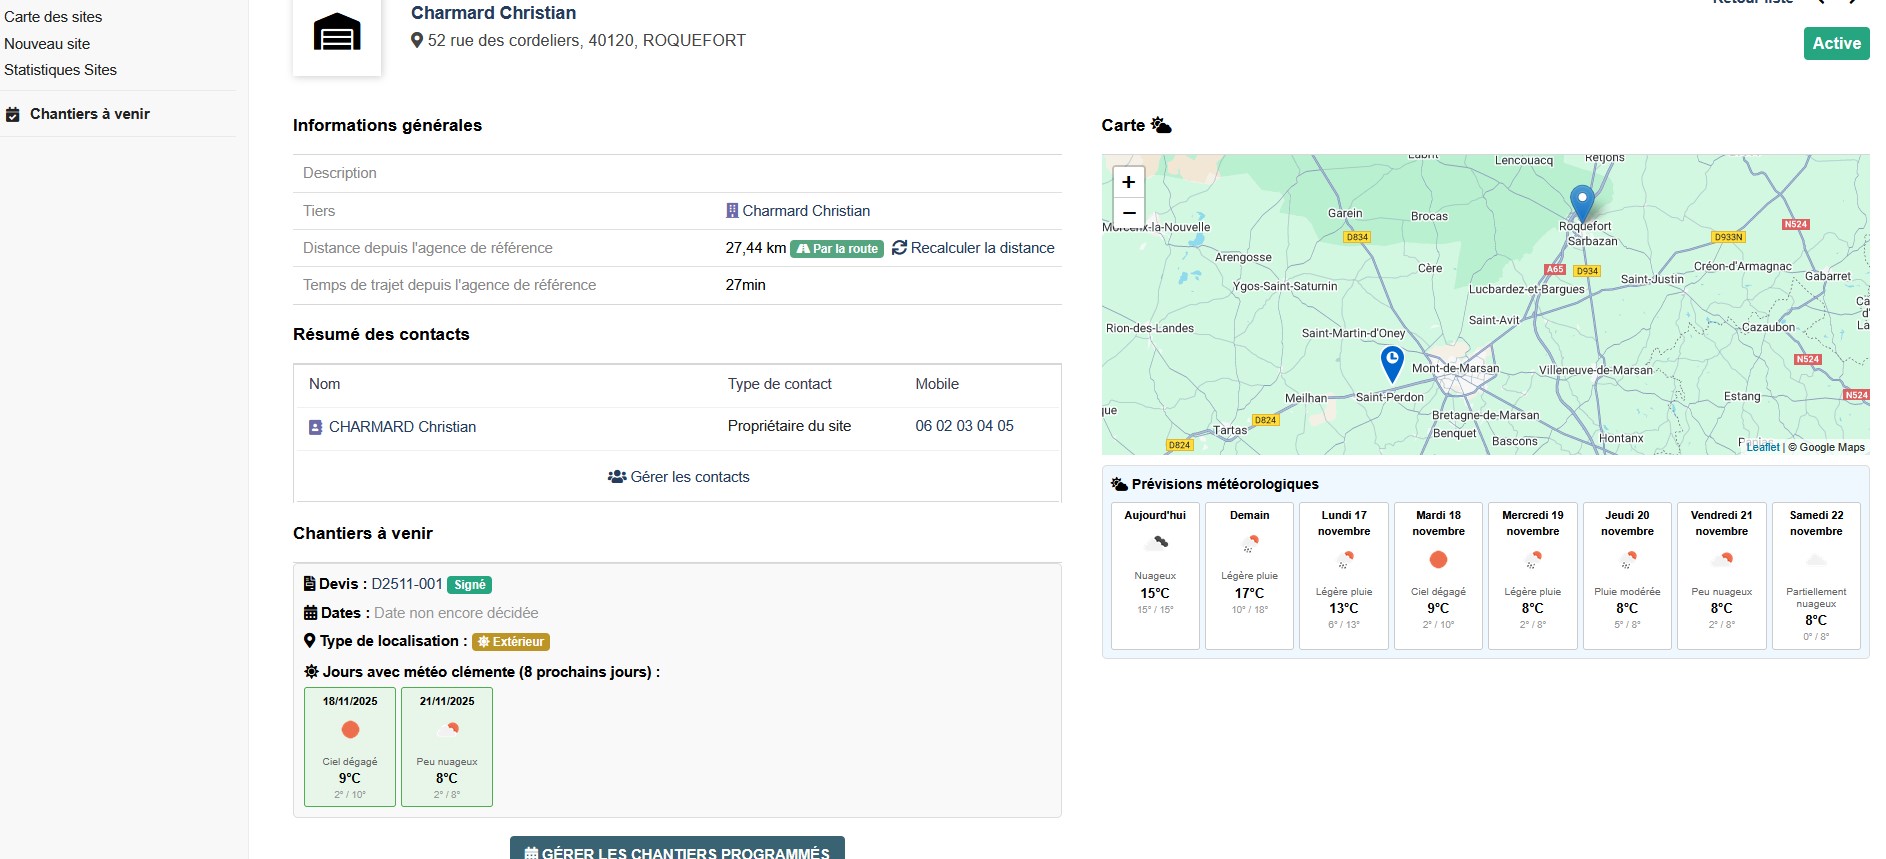Click the Informations générales heading
The height and width of the screenshot is (859, 1886).
387,125
